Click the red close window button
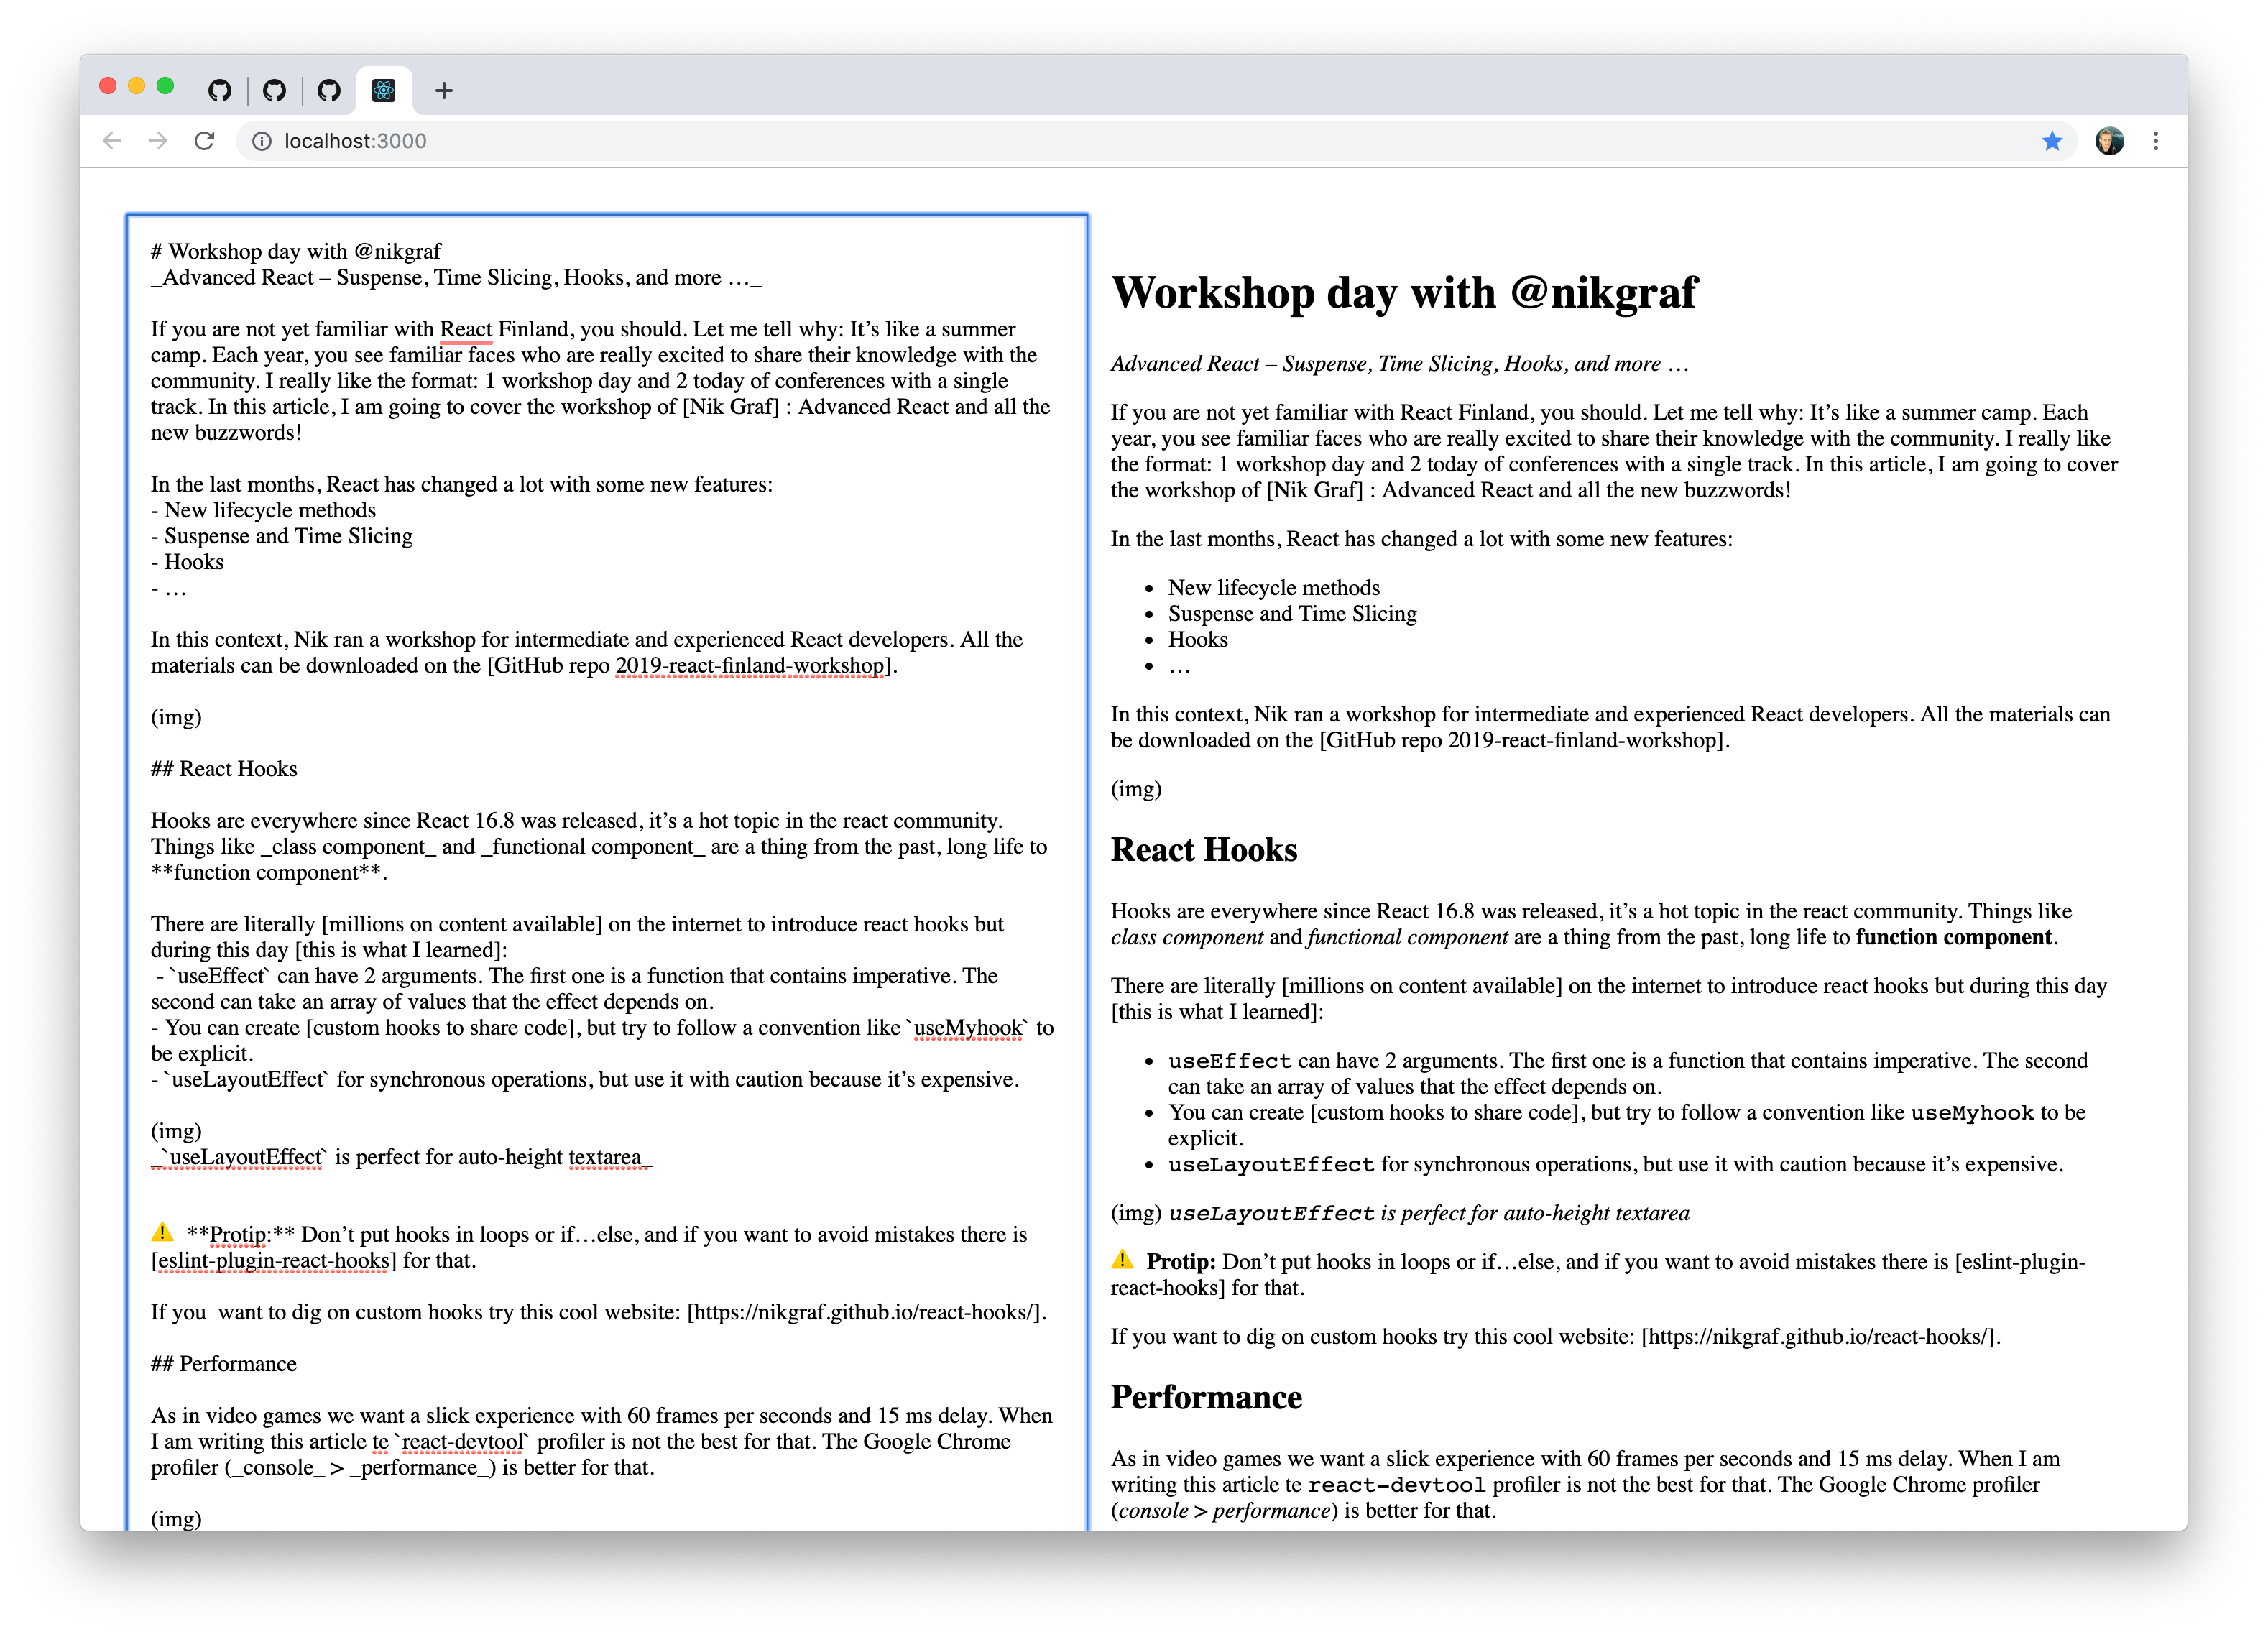 coord(108,86)
